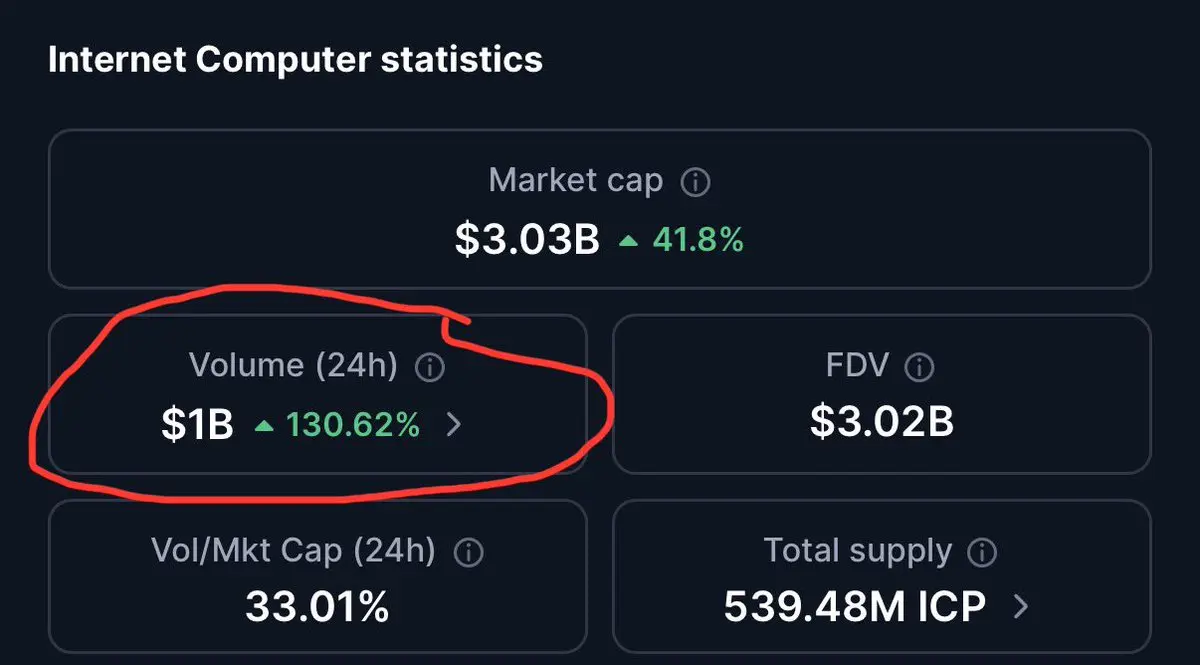The height and width of the screenshot is (665, 1200).
Task: Click the 41.8% market cap change
Action: point(698,240)
